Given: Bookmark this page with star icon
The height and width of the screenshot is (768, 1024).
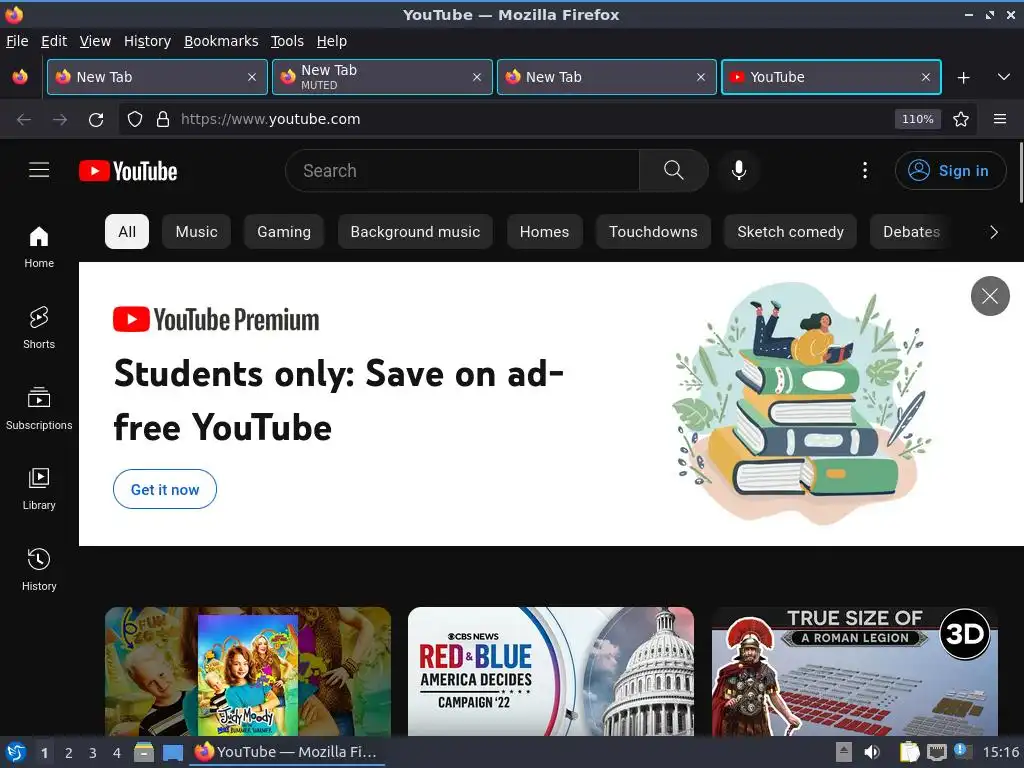Looking at the screenshot, I should (961, 120).
